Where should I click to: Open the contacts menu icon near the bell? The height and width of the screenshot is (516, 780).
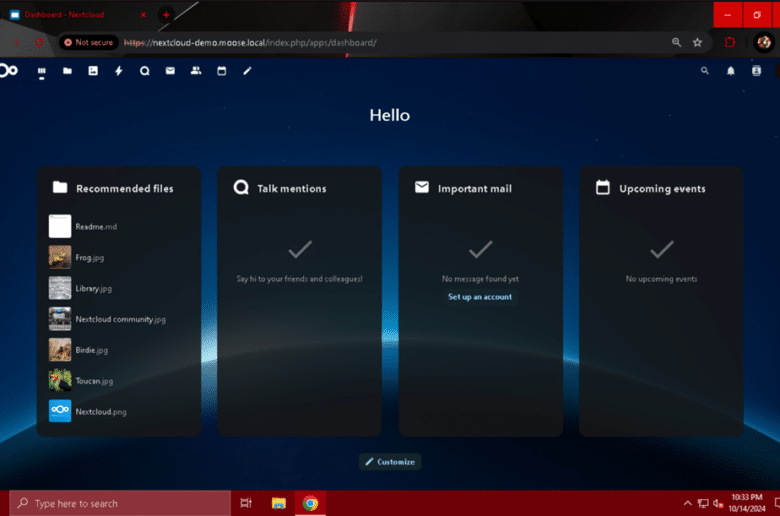point(757,71)
